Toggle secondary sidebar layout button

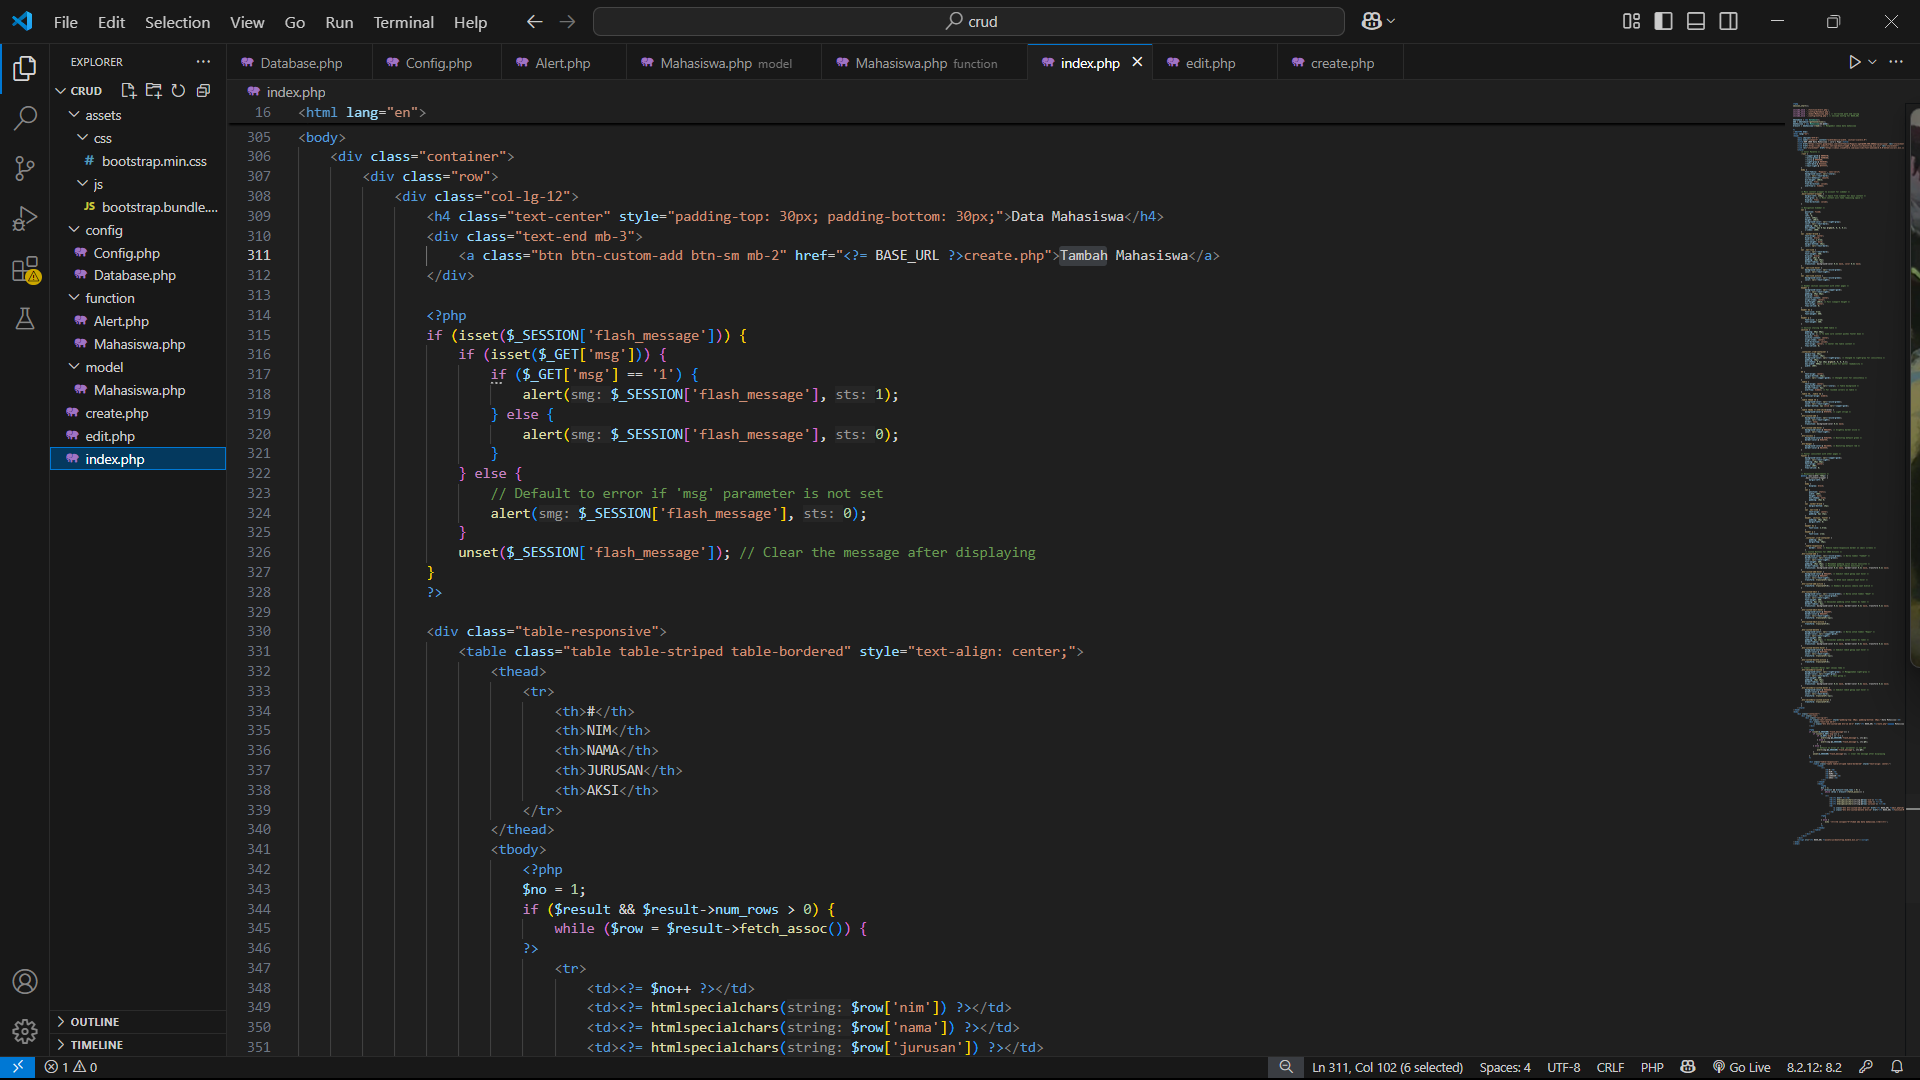click(1728, 21)
